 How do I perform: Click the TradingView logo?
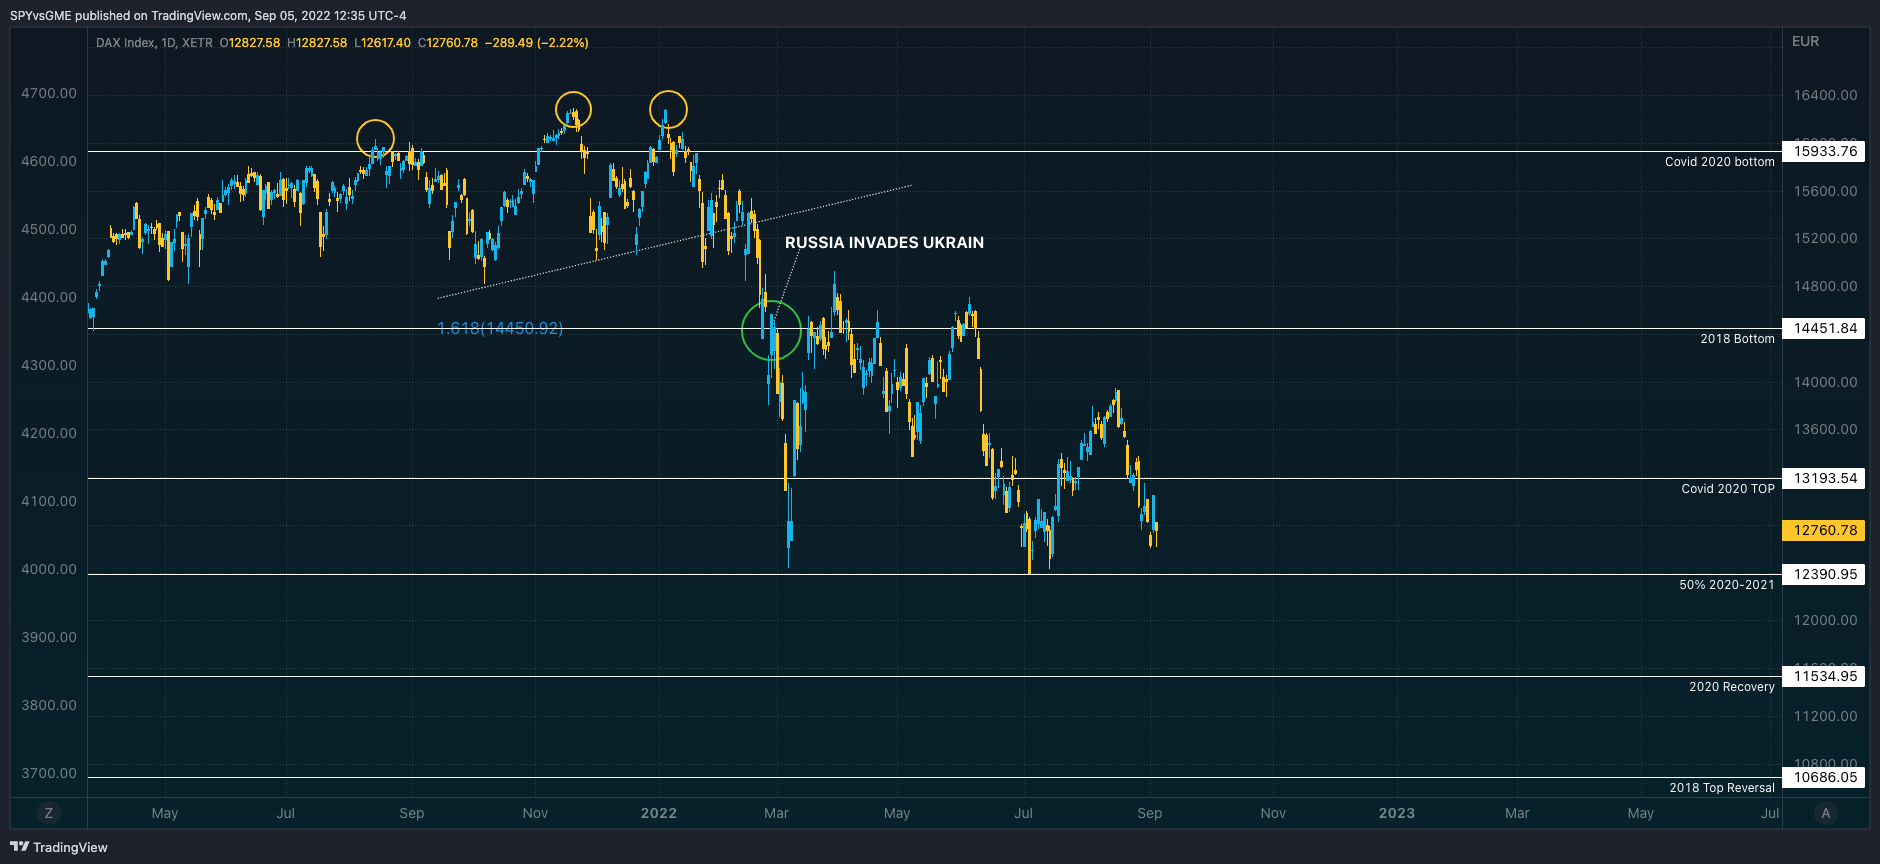coord(59,847)
